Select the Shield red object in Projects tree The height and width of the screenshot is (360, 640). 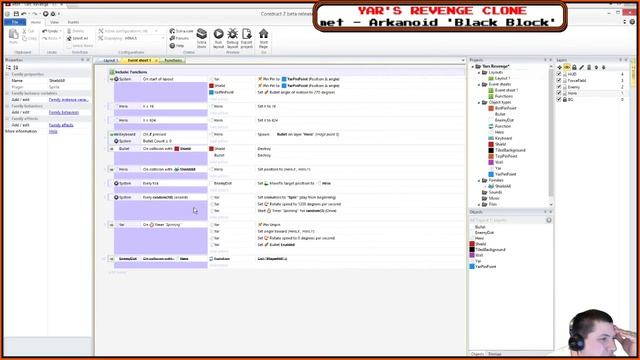[498, 144]
